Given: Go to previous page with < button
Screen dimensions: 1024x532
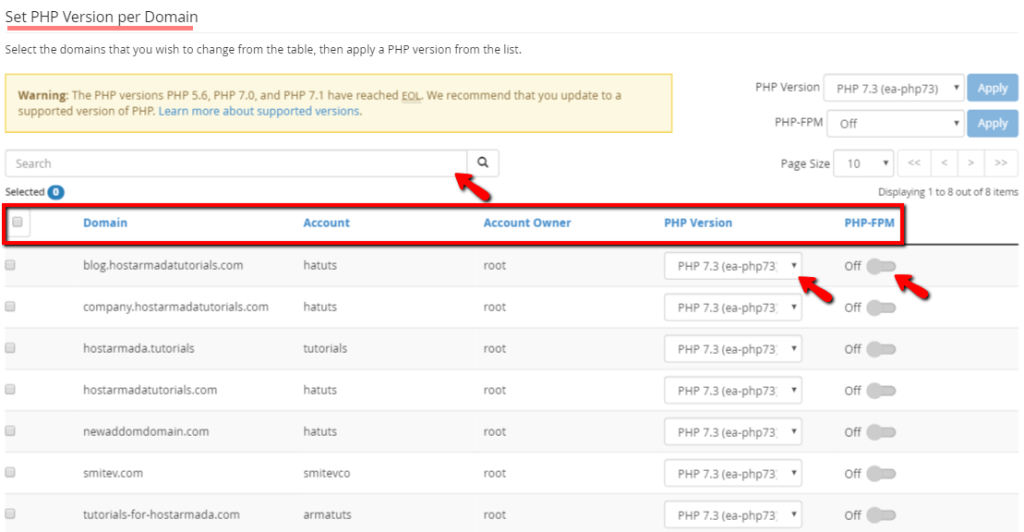Looking at the screenshot, I should pyautogui.click(x=944, y=163).
